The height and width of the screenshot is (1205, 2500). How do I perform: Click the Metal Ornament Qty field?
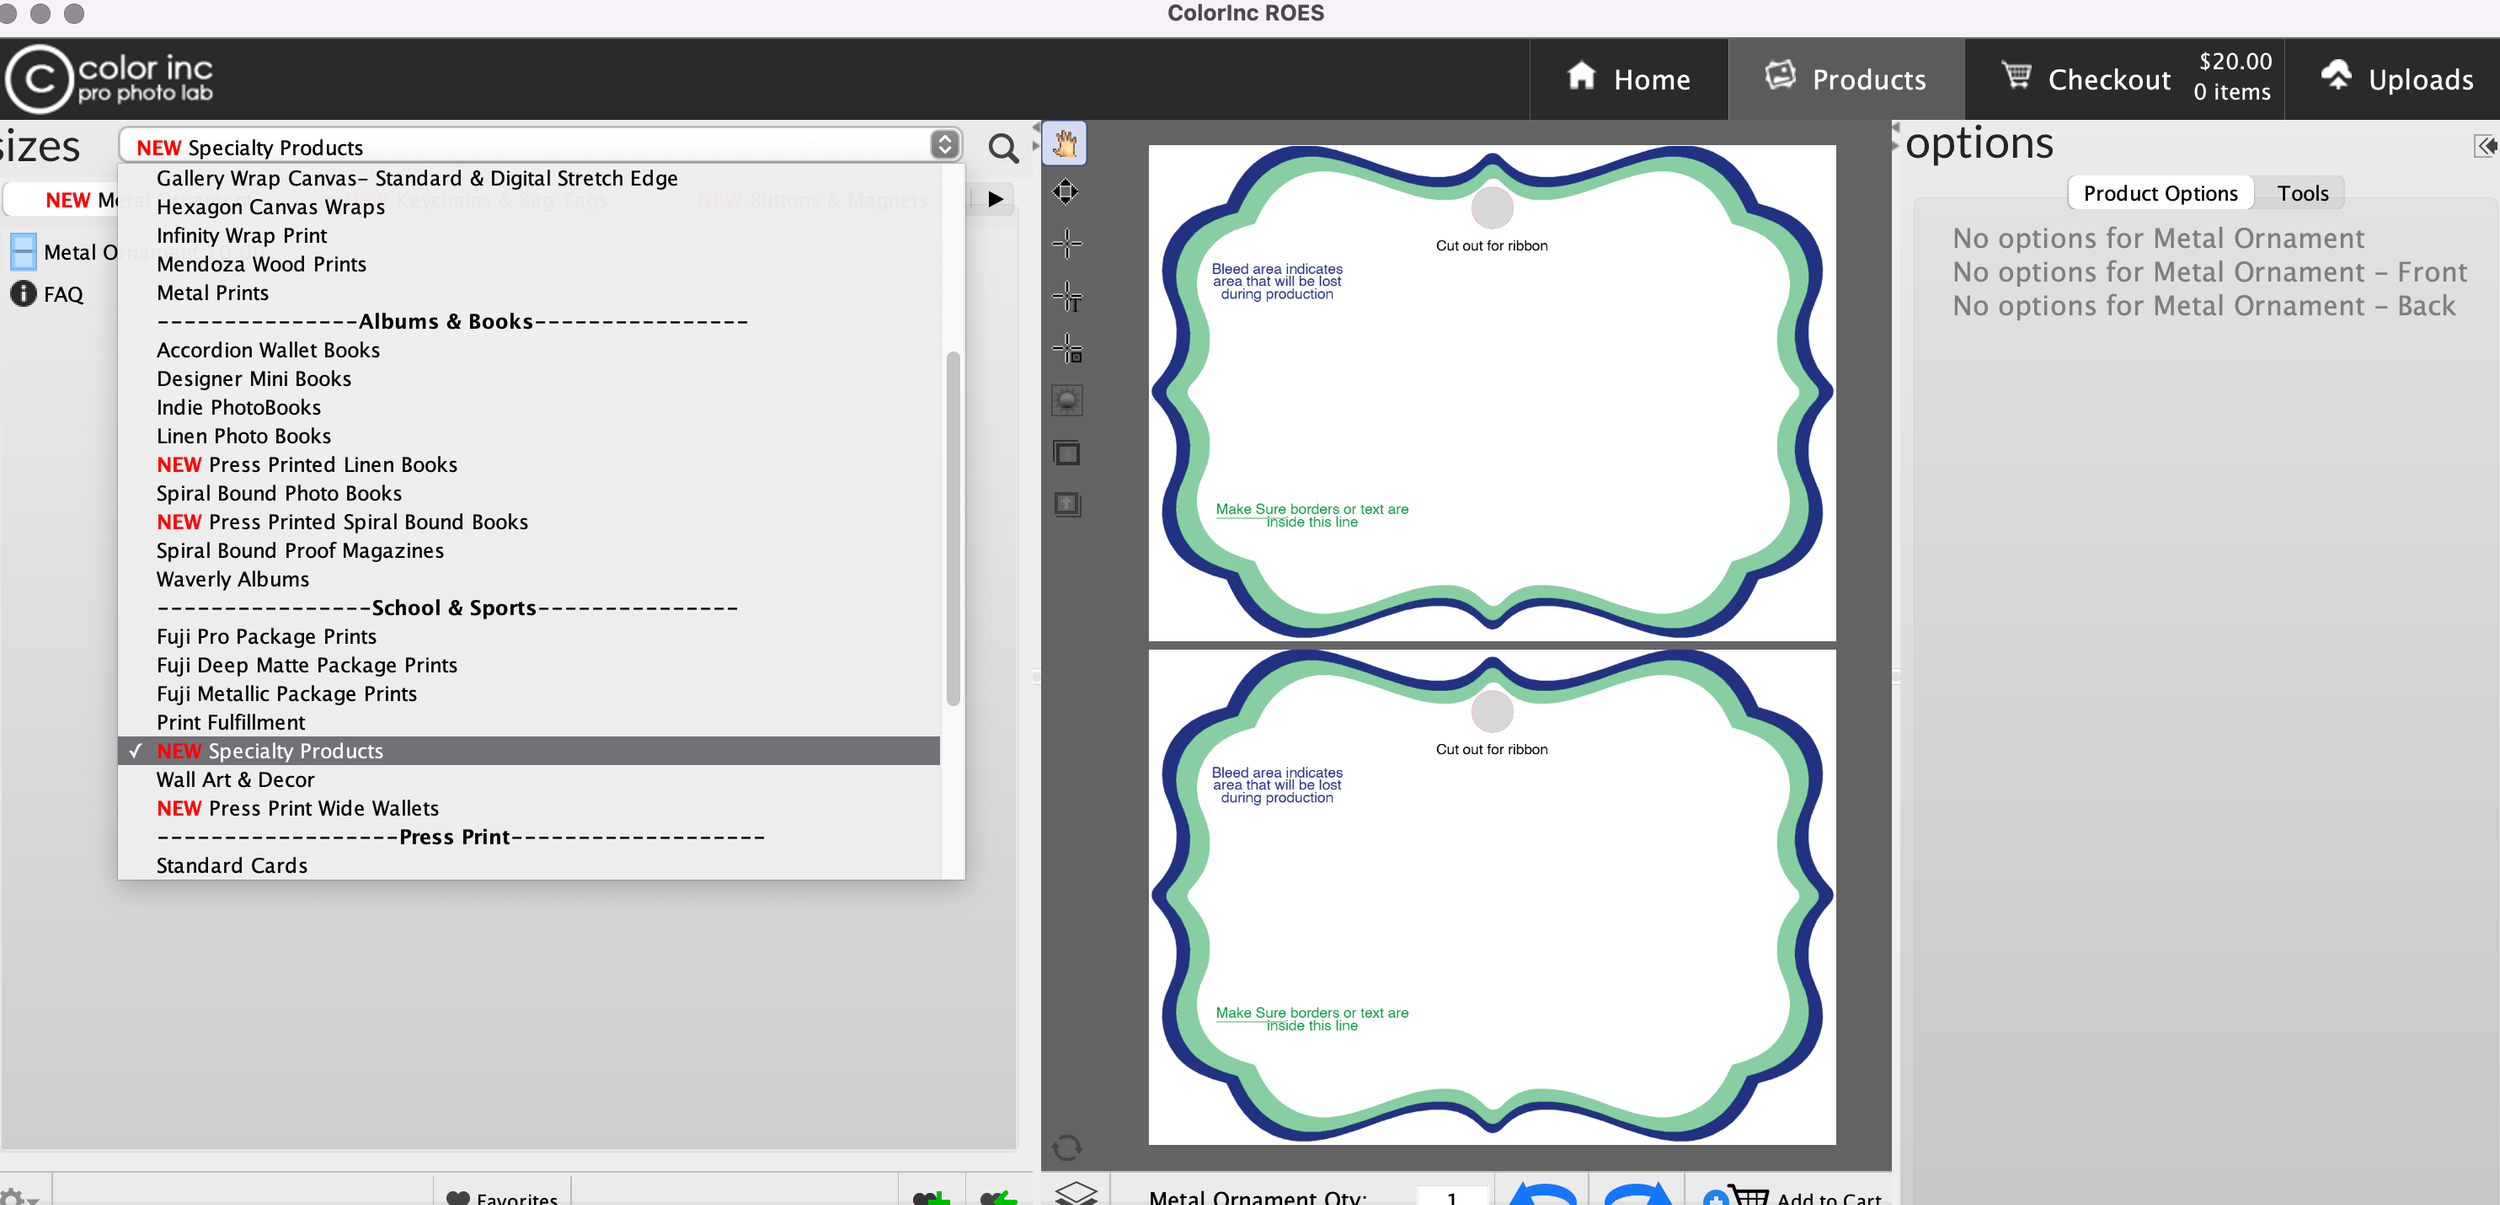click(x=1452, y=1197)
